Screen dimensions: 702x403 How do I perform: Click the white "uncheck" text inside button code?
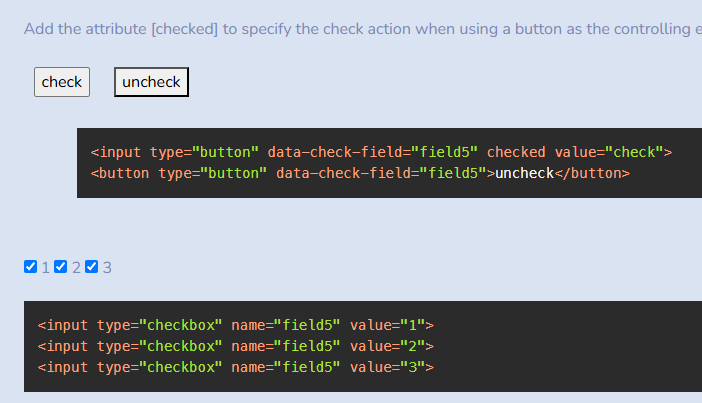(x=524, y=173)
